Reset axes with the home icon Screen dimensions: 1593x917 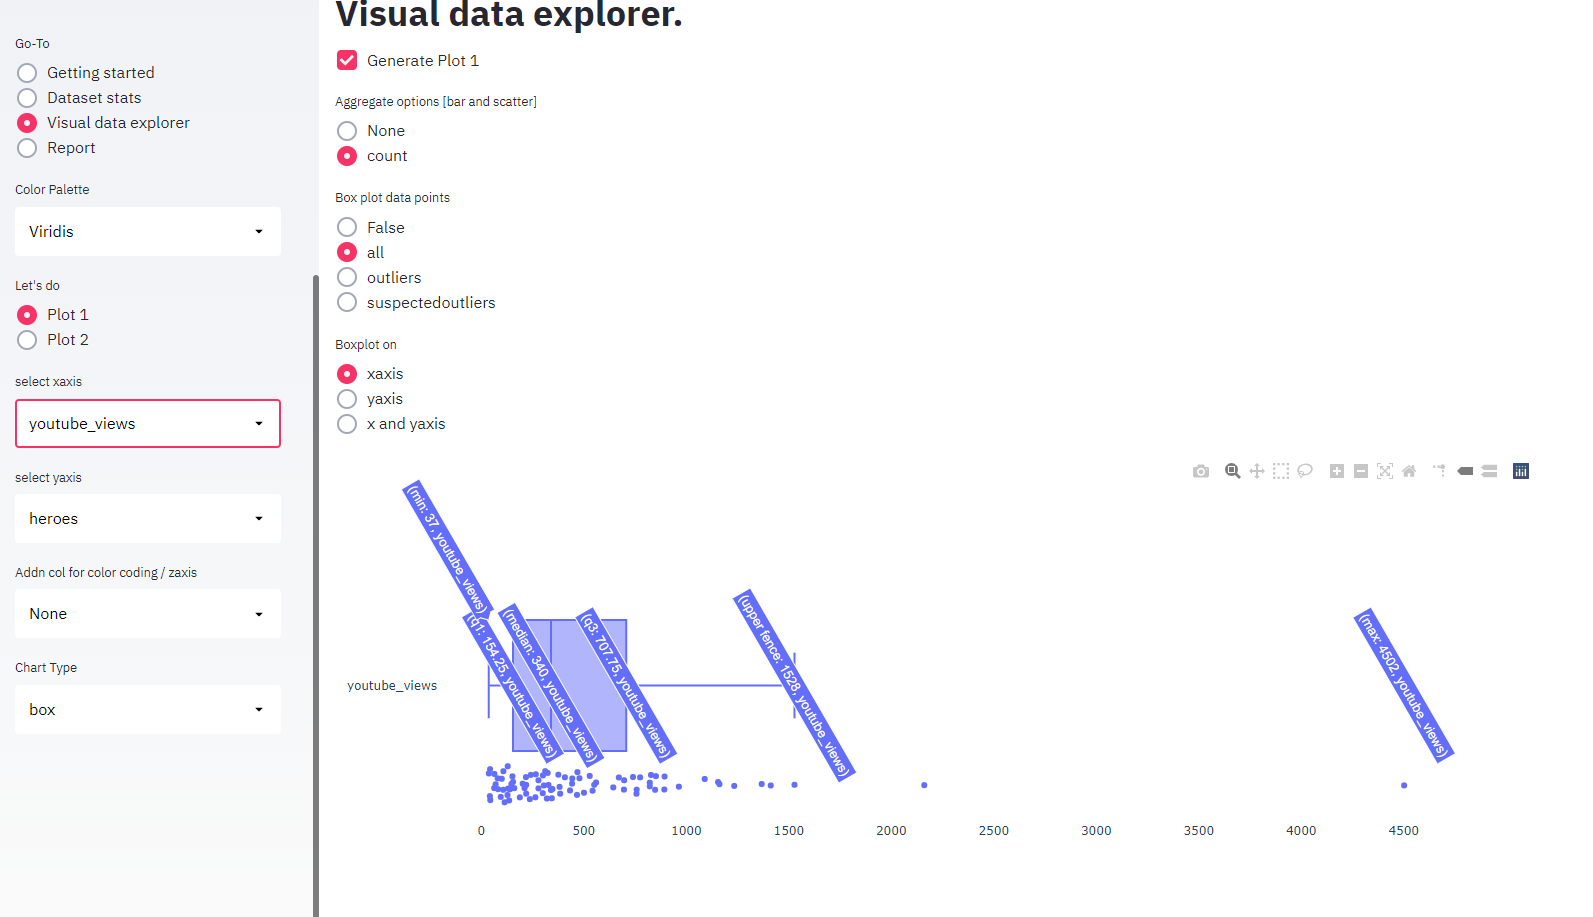1409,471
